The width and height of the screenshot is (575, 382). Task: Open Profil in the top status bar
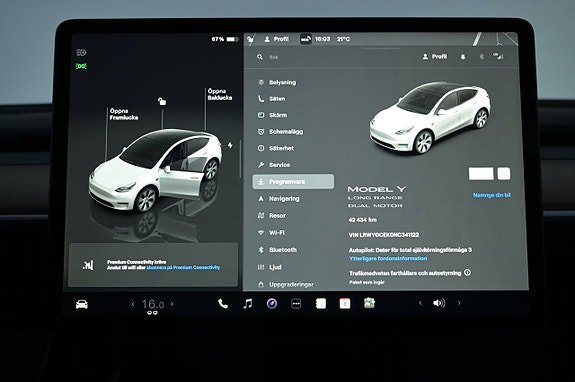pos(277,39)
